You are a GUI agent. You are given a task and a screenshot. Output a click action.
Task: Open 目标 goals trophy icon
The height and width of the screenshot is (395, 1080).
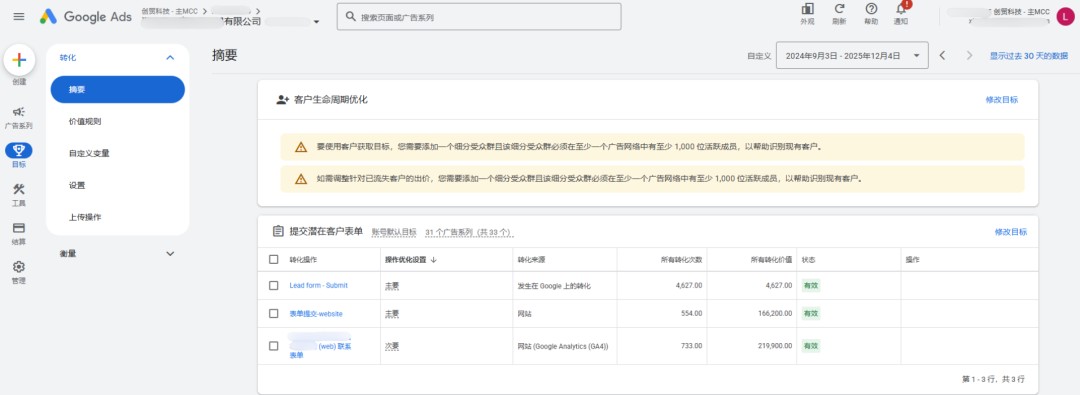point(19,150)
